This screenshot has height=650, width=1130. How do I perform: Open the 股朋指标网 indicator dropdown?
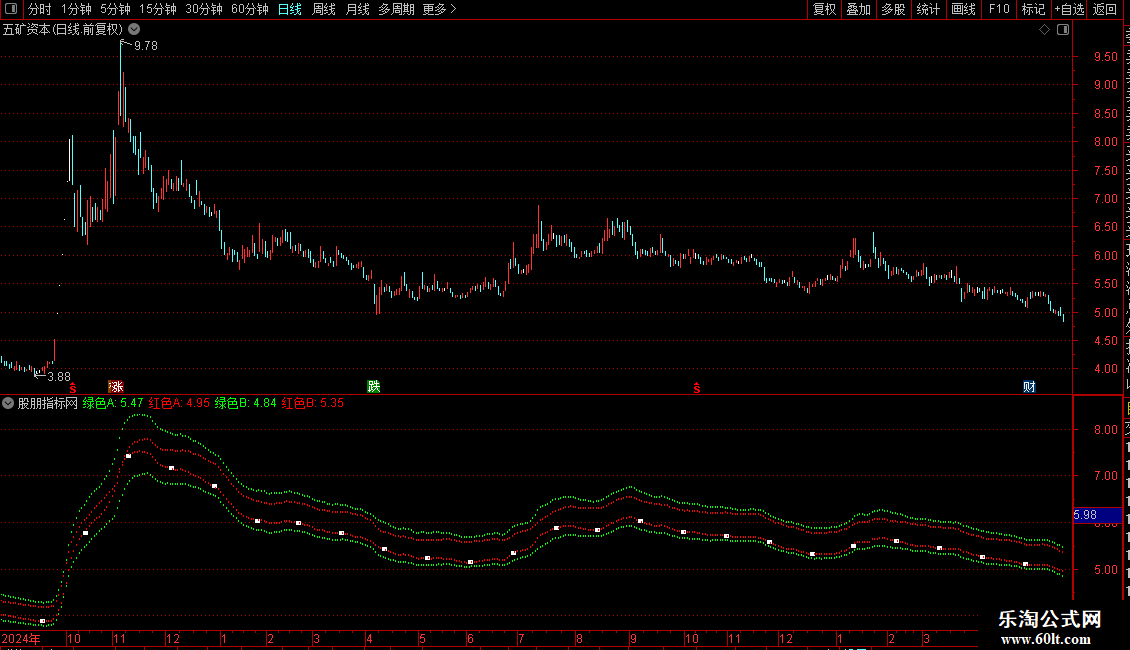[x=8, y=404]
